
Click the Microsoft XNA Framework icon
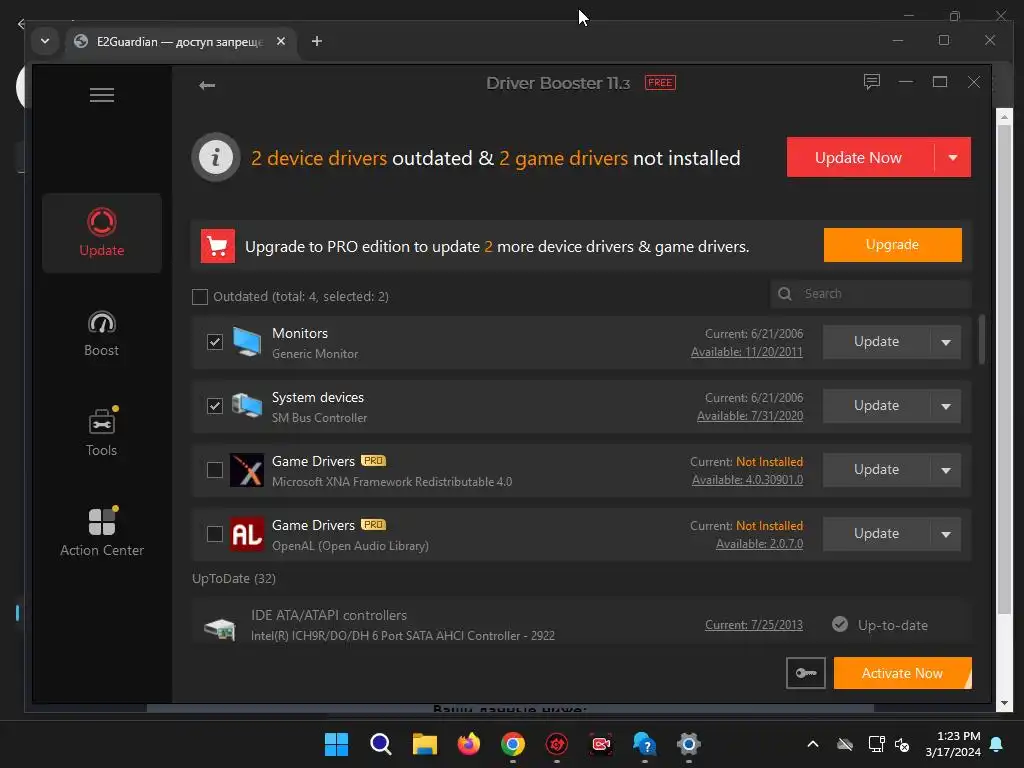(247, 470)
